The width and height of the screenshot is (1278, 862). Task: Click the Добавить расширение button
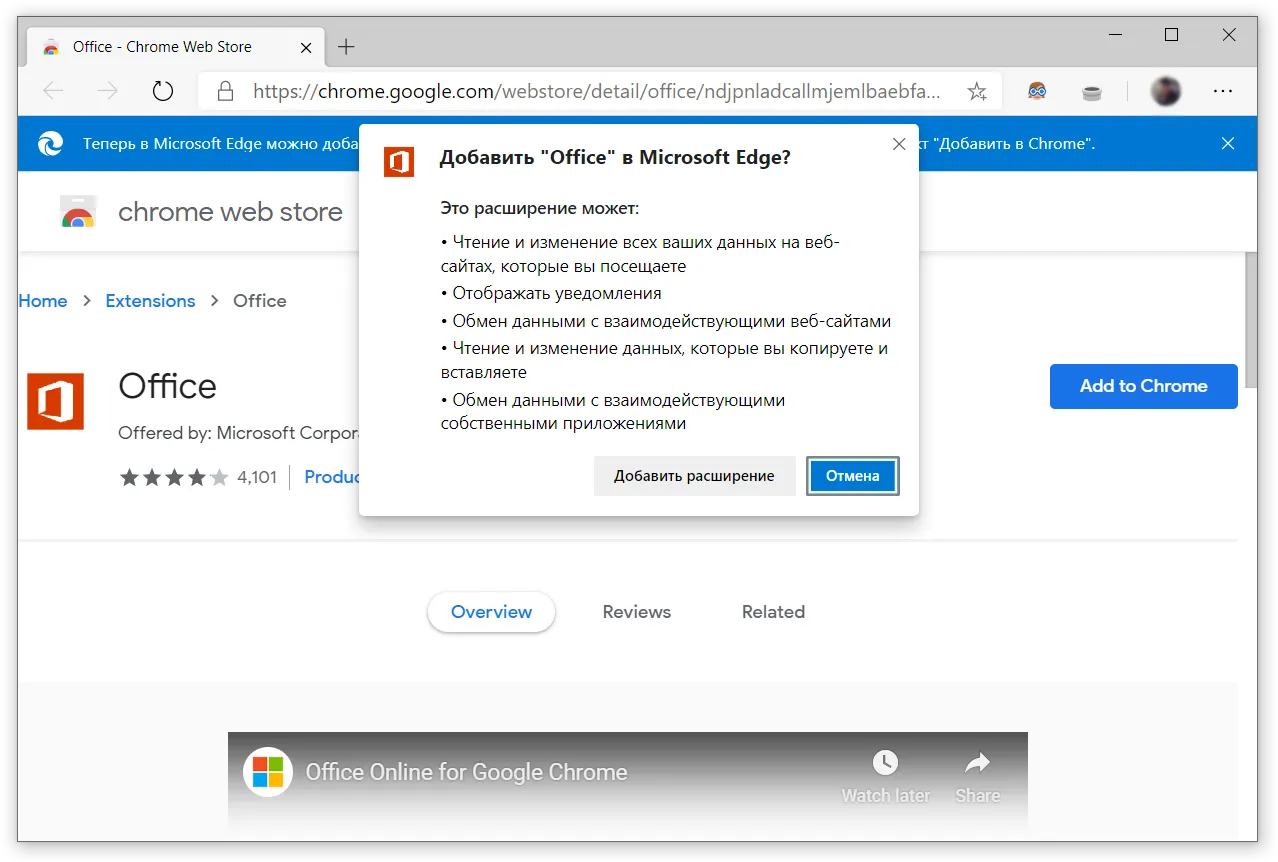(694, 476)
